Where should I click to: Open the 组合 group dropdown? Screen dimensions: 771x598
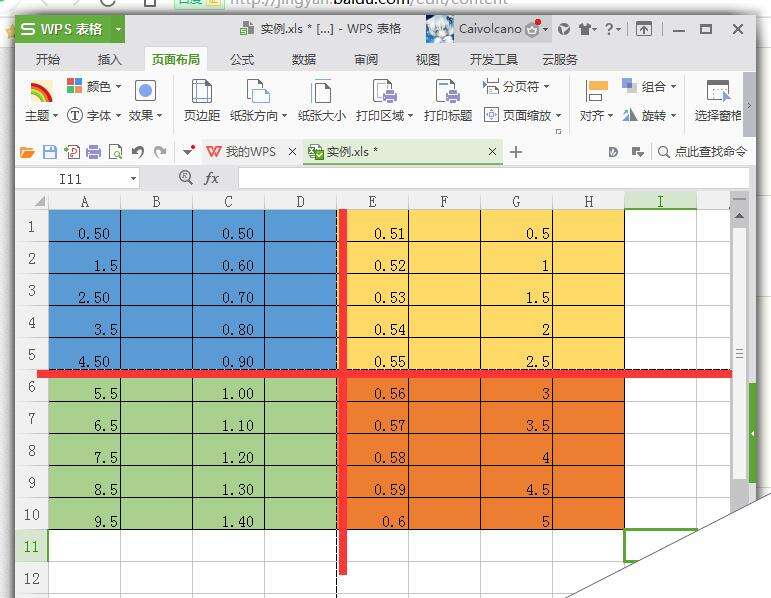tap(649, 87)
